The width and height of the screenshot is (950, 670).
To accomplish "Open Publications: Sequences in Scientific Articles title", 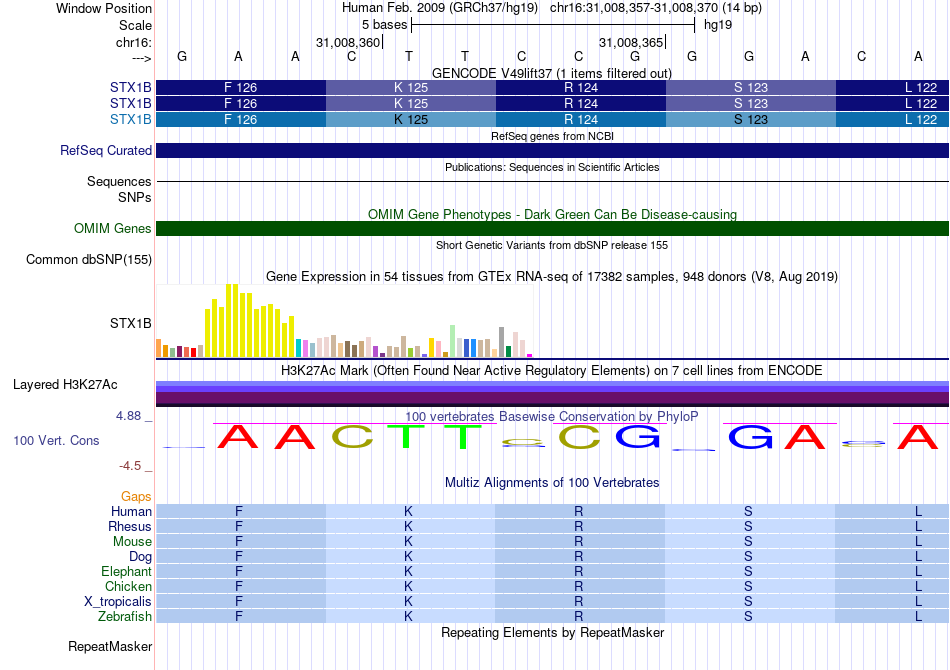I will pyautogui.click(x=552, y=167).
